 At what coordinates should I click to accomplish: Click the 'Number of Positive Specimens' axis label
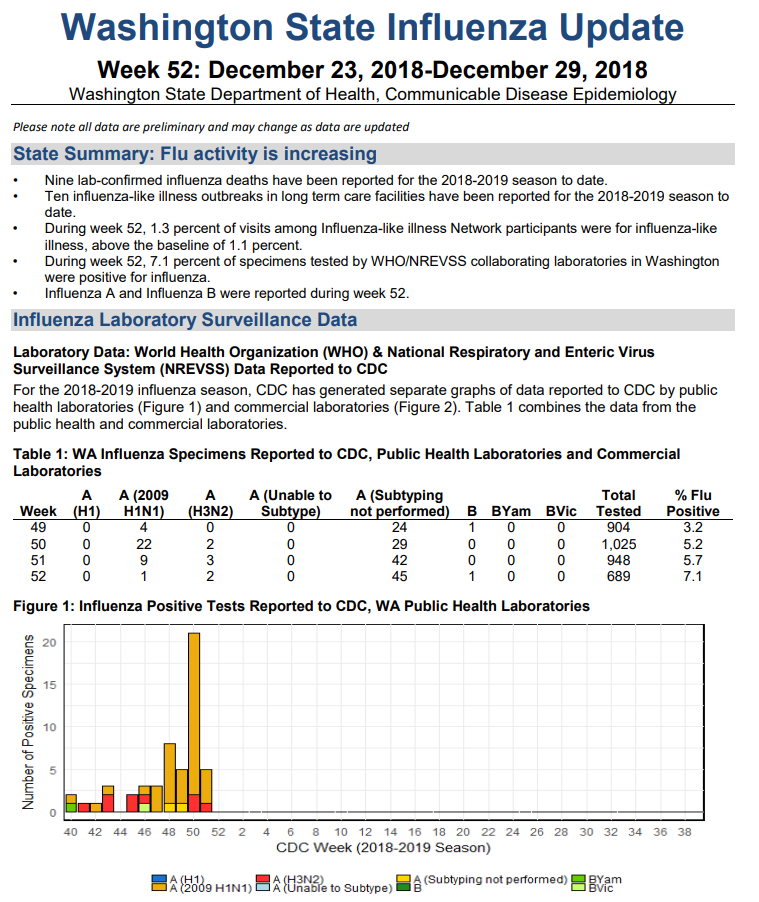click(x=29, y=720)
